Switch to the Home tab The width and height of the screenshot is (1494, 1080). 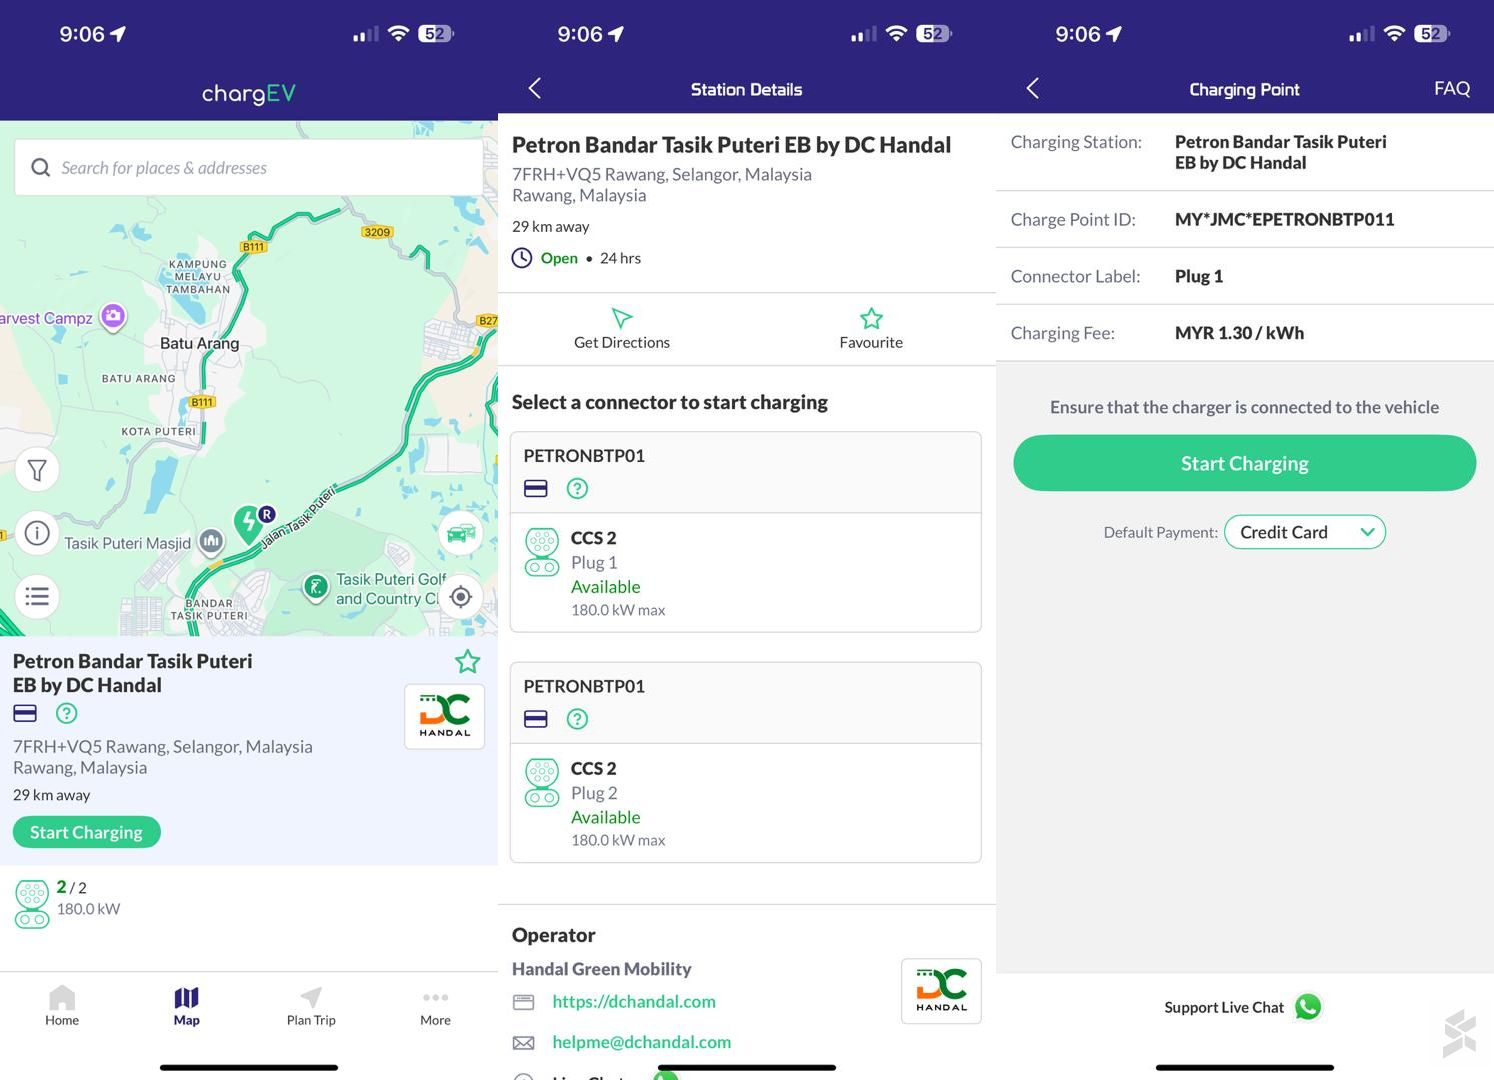[62, 1005]
